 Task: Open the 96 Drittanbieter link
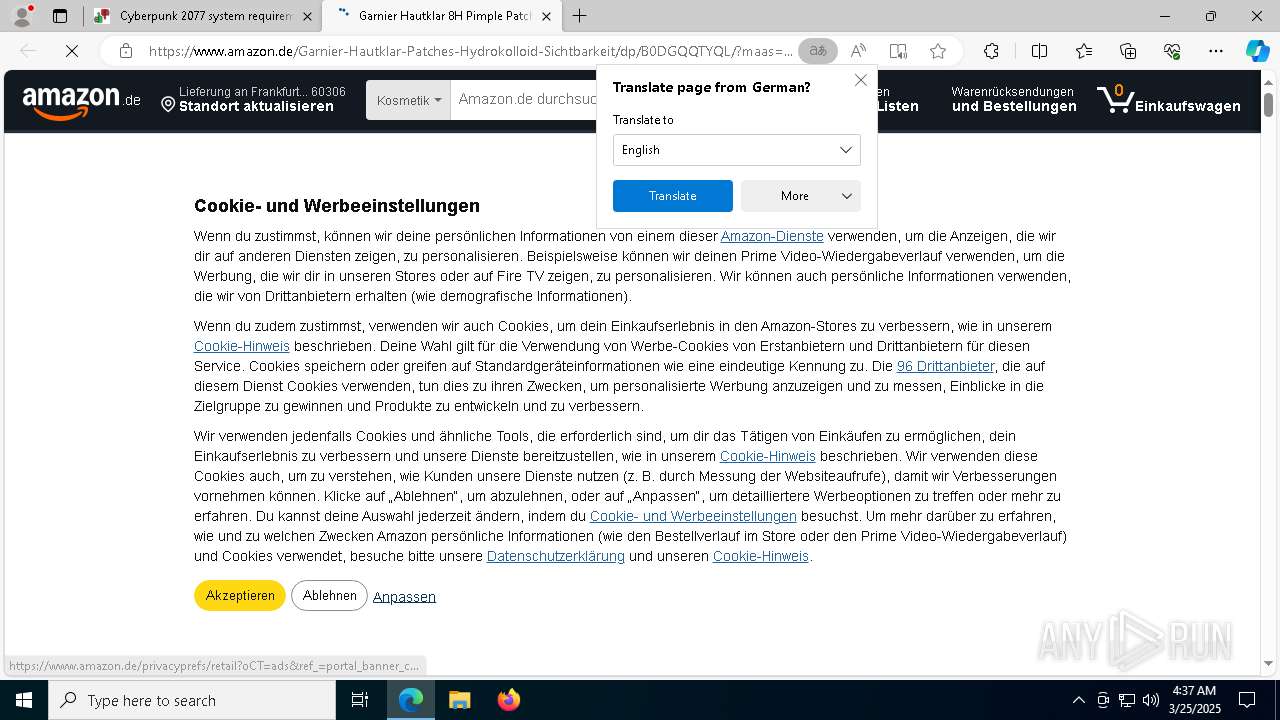(x=945, y=366)
